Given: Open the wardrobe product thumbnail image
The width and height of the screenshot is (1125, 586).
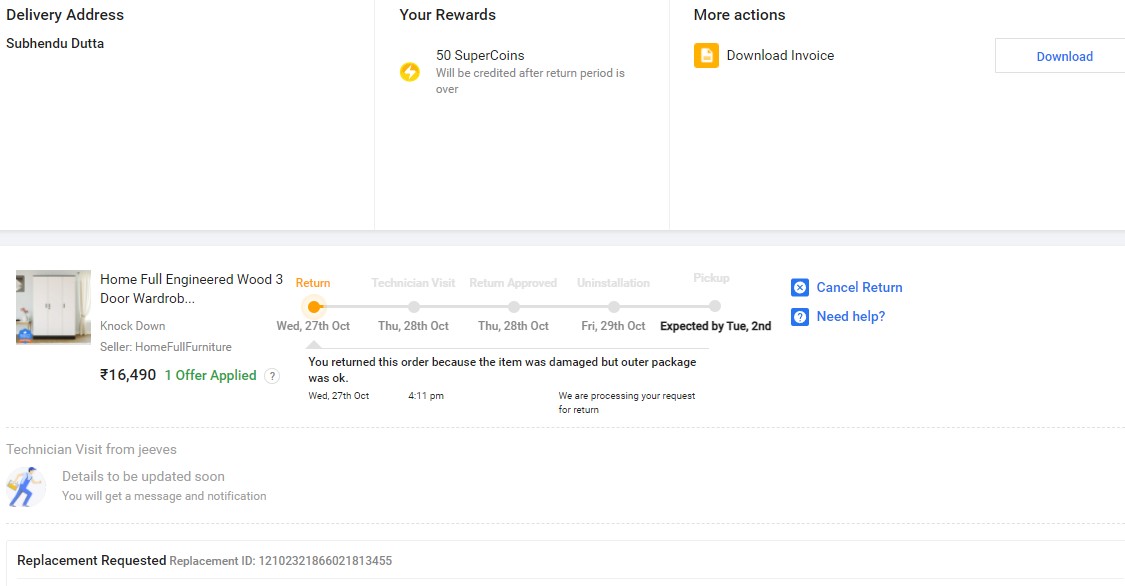Looking at the screenshot, I should (53, 307).
